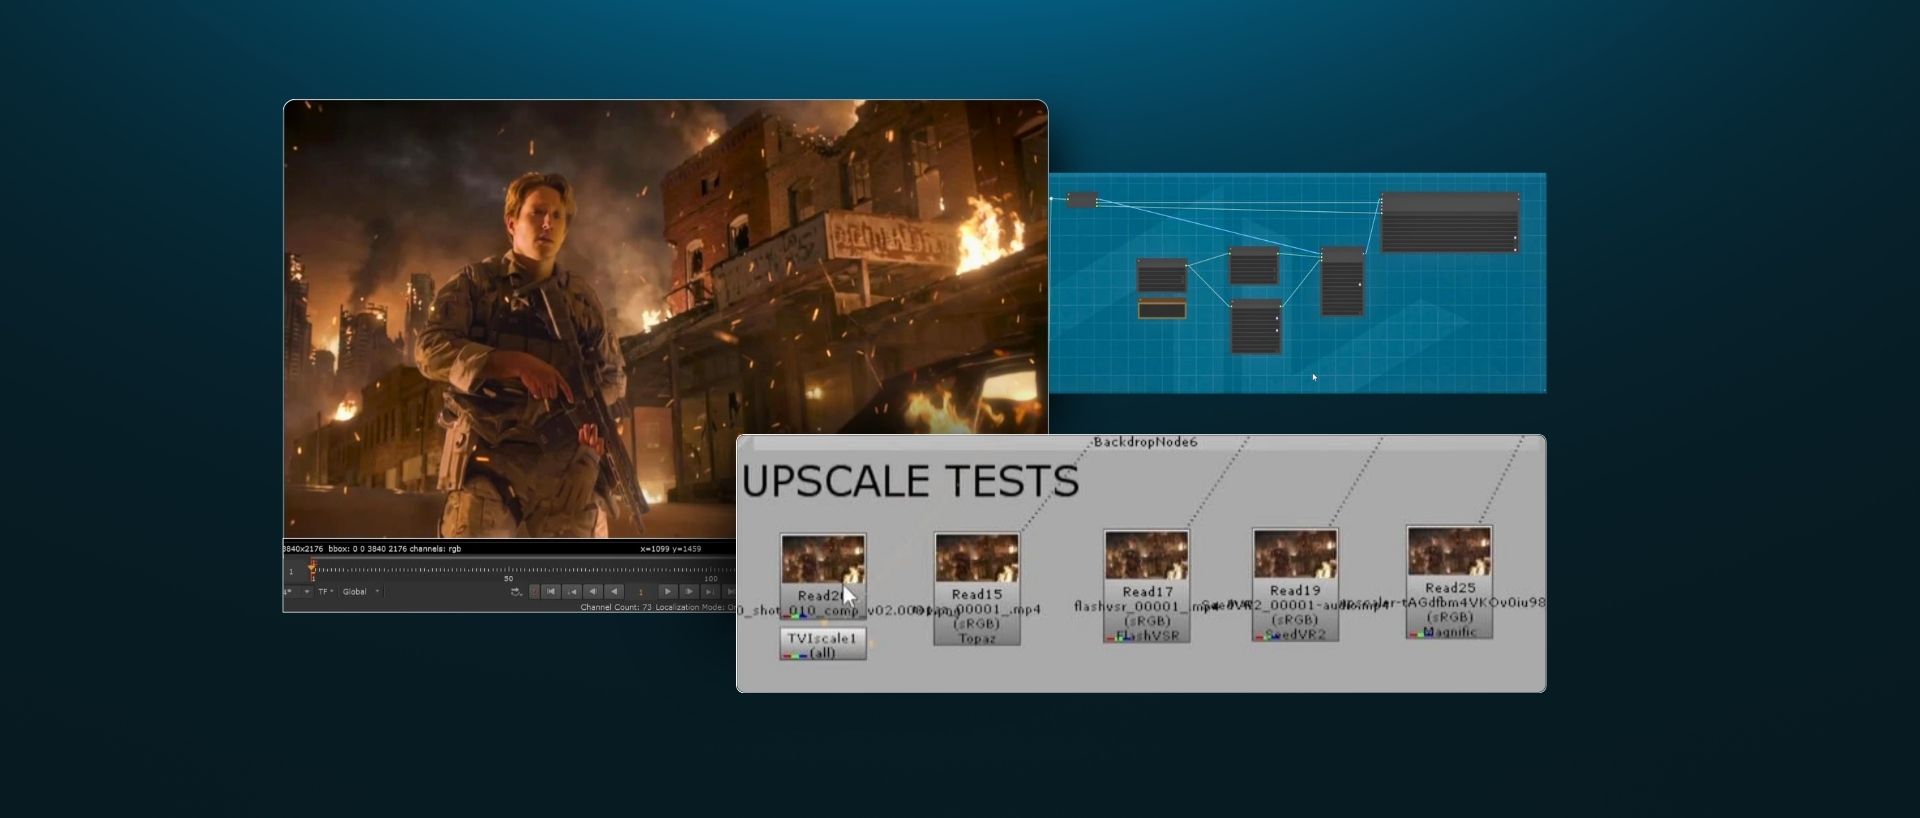
Task: Select the orange-highlighted node in blue graph
Action: [x=1162, y=309]
